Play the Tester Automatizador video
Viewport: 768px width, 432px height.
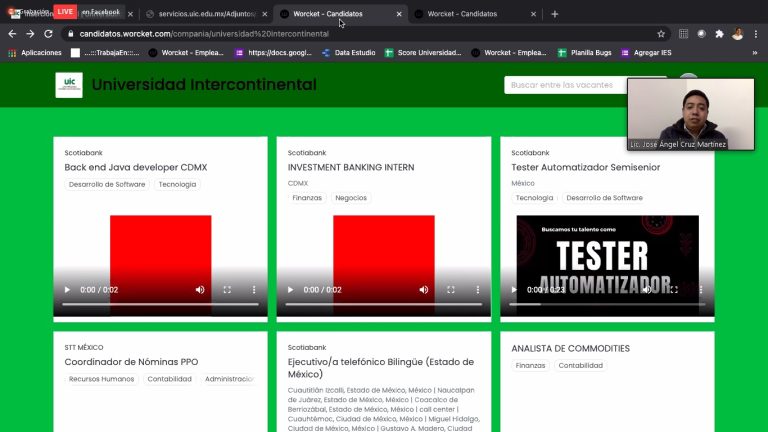(514, 289)
